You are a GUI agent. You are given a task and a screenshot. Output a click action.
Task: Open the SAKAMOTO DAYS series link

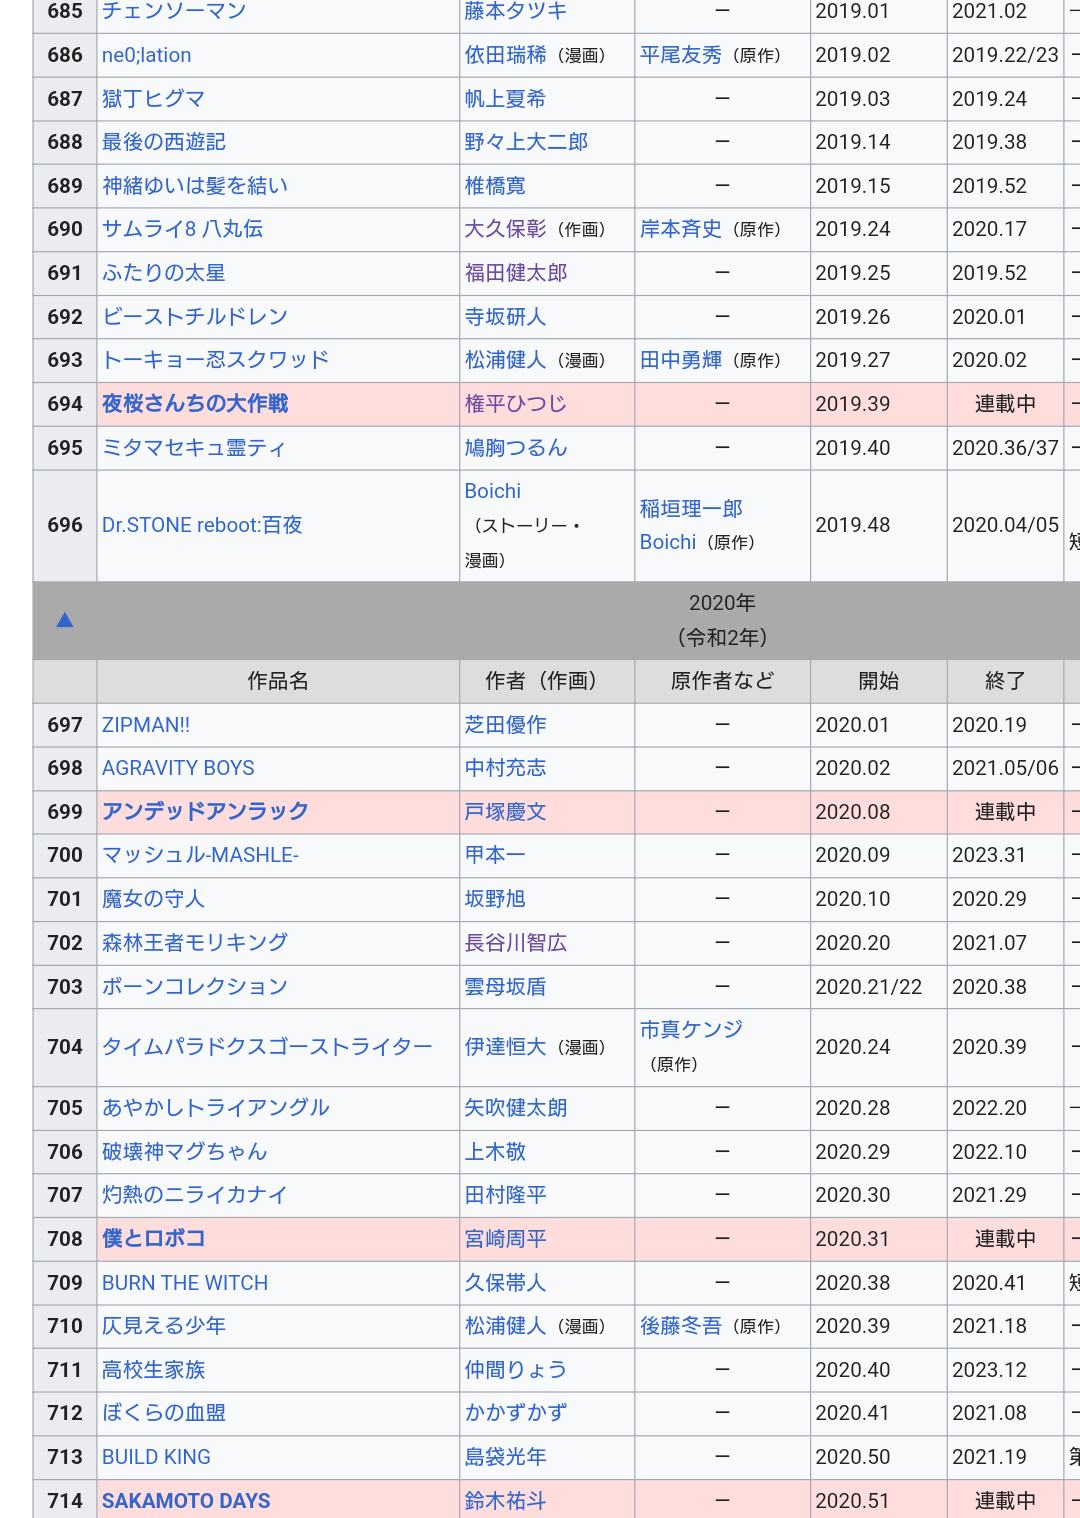tap(186, 1500)
